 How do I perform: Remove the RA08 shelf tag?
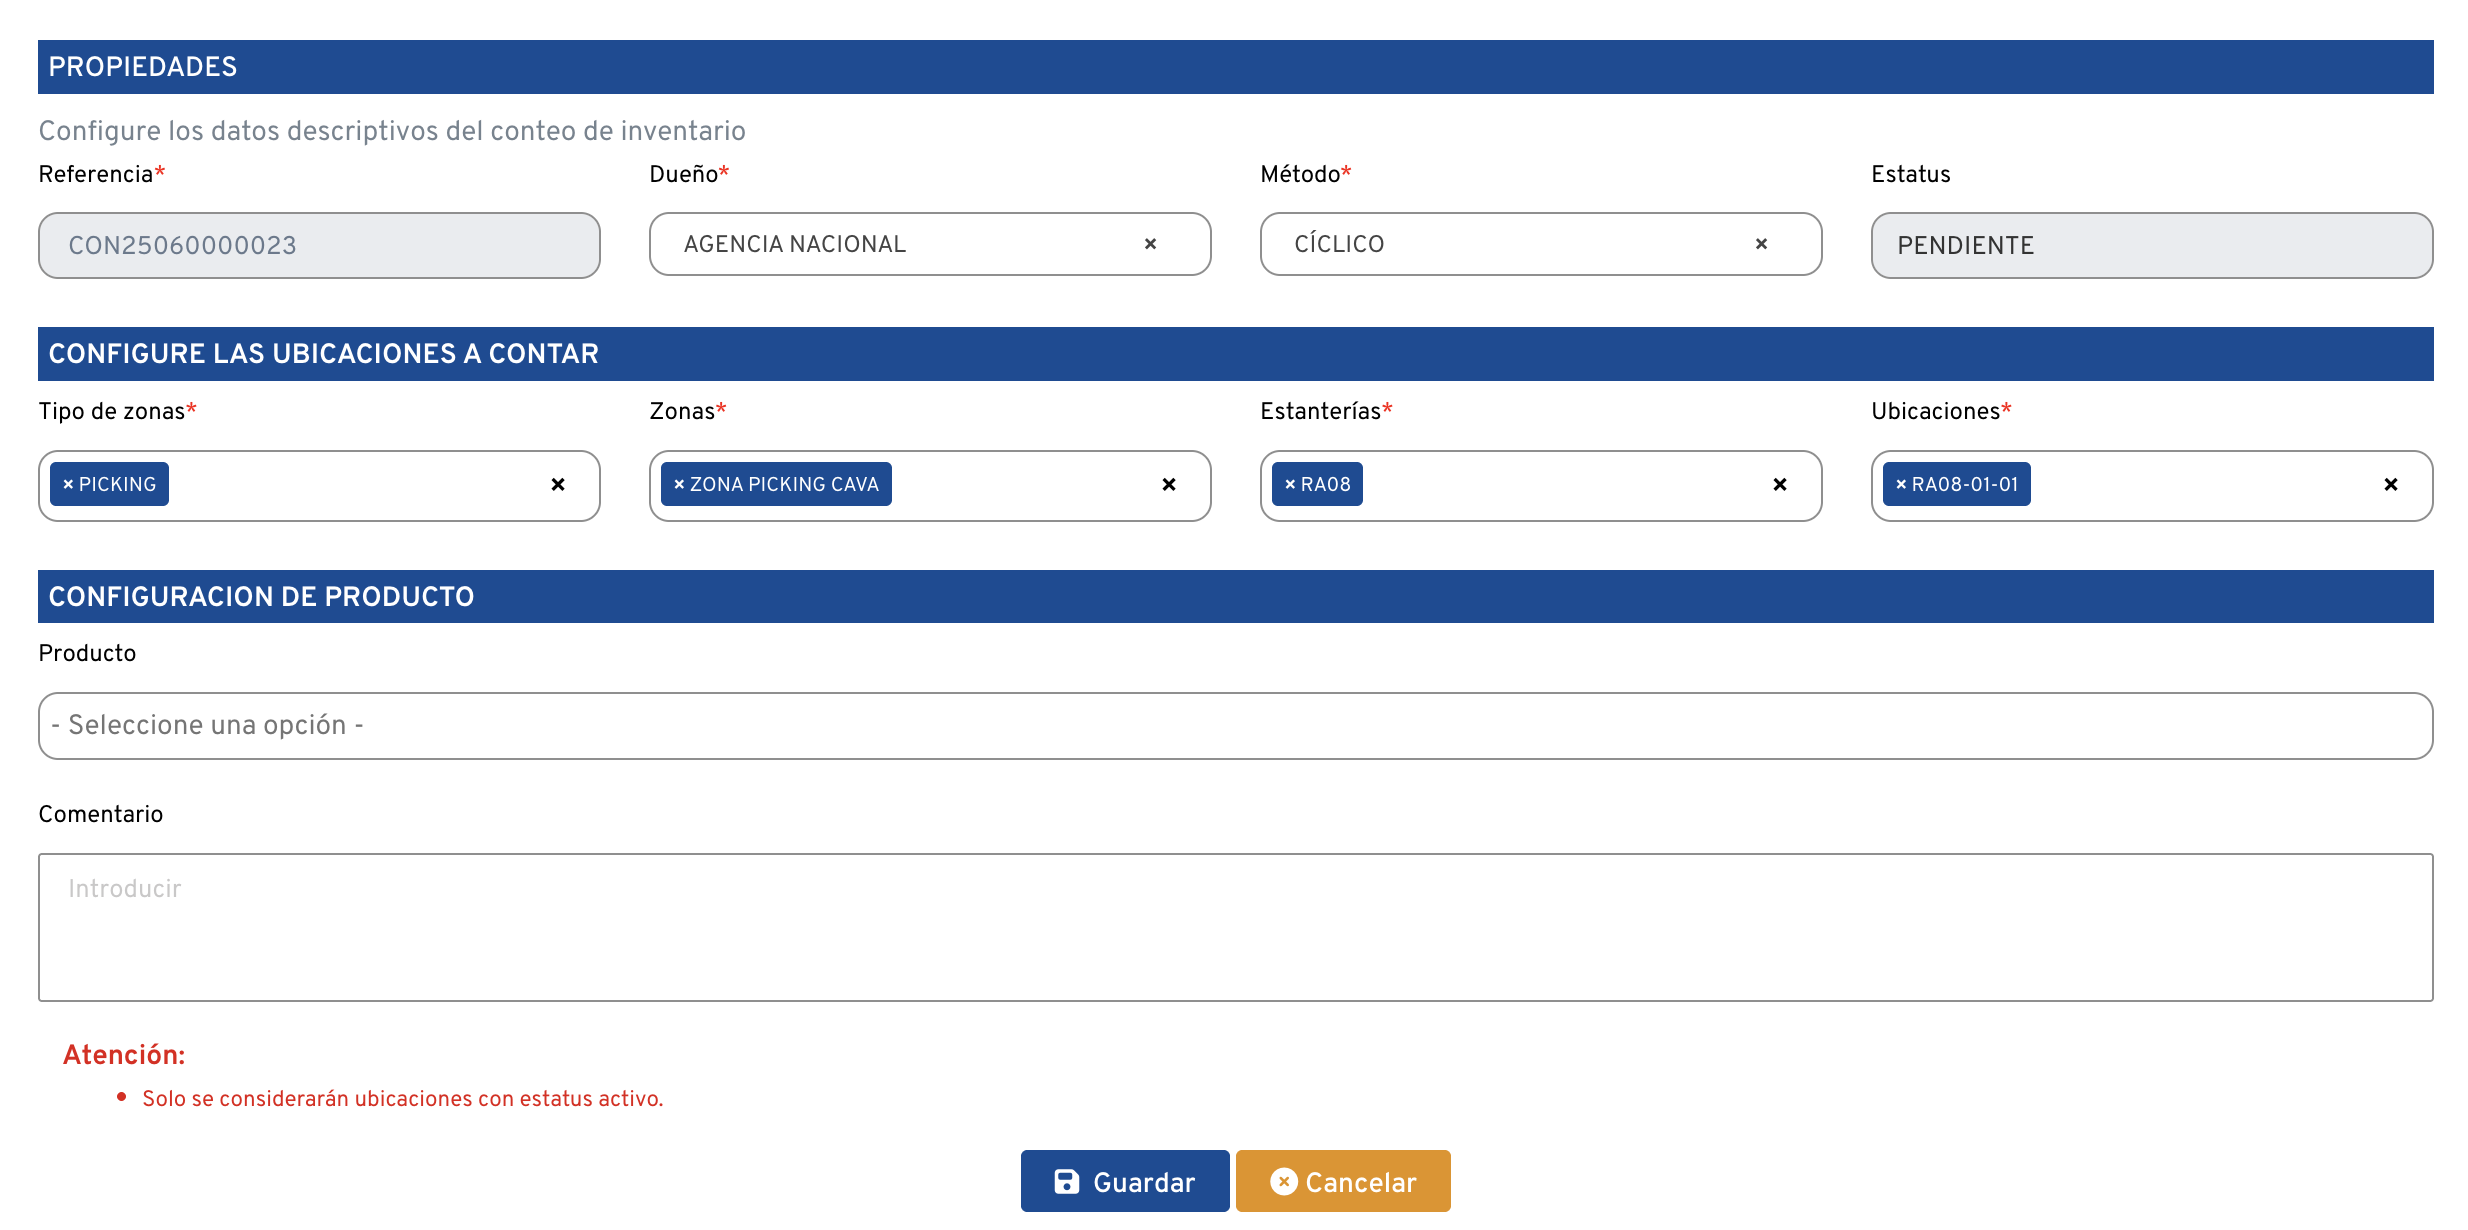[1290, 485]
